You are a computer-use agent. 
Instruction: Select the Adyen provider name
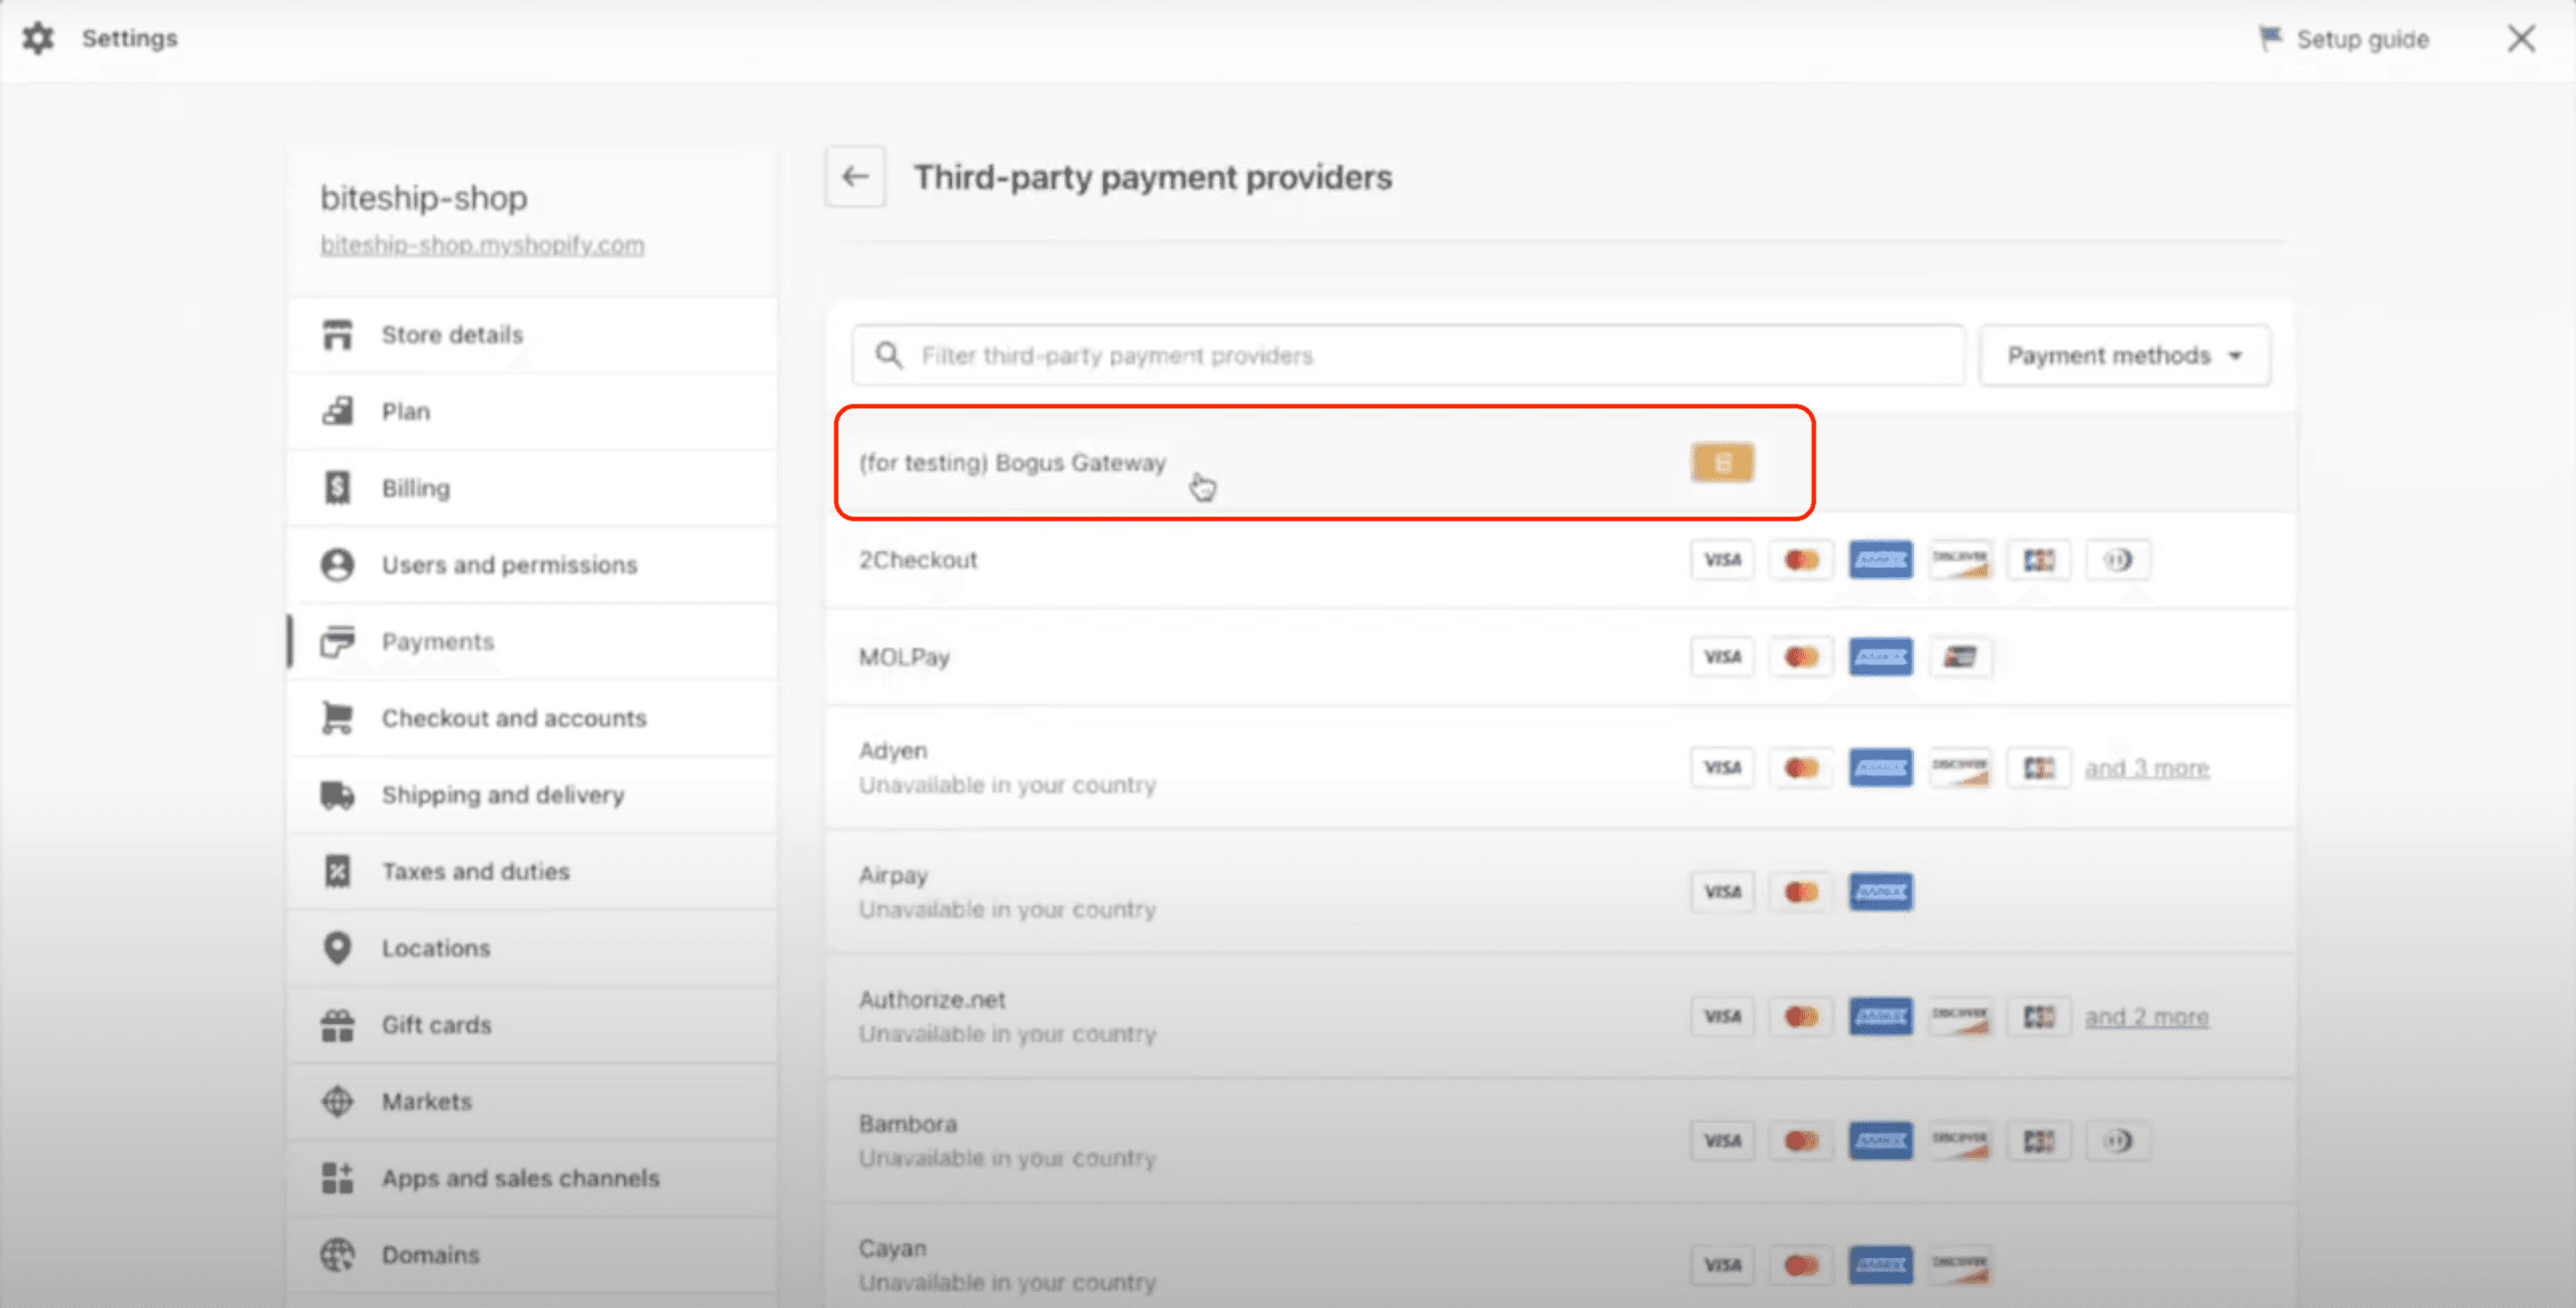[x=893, y=751]
